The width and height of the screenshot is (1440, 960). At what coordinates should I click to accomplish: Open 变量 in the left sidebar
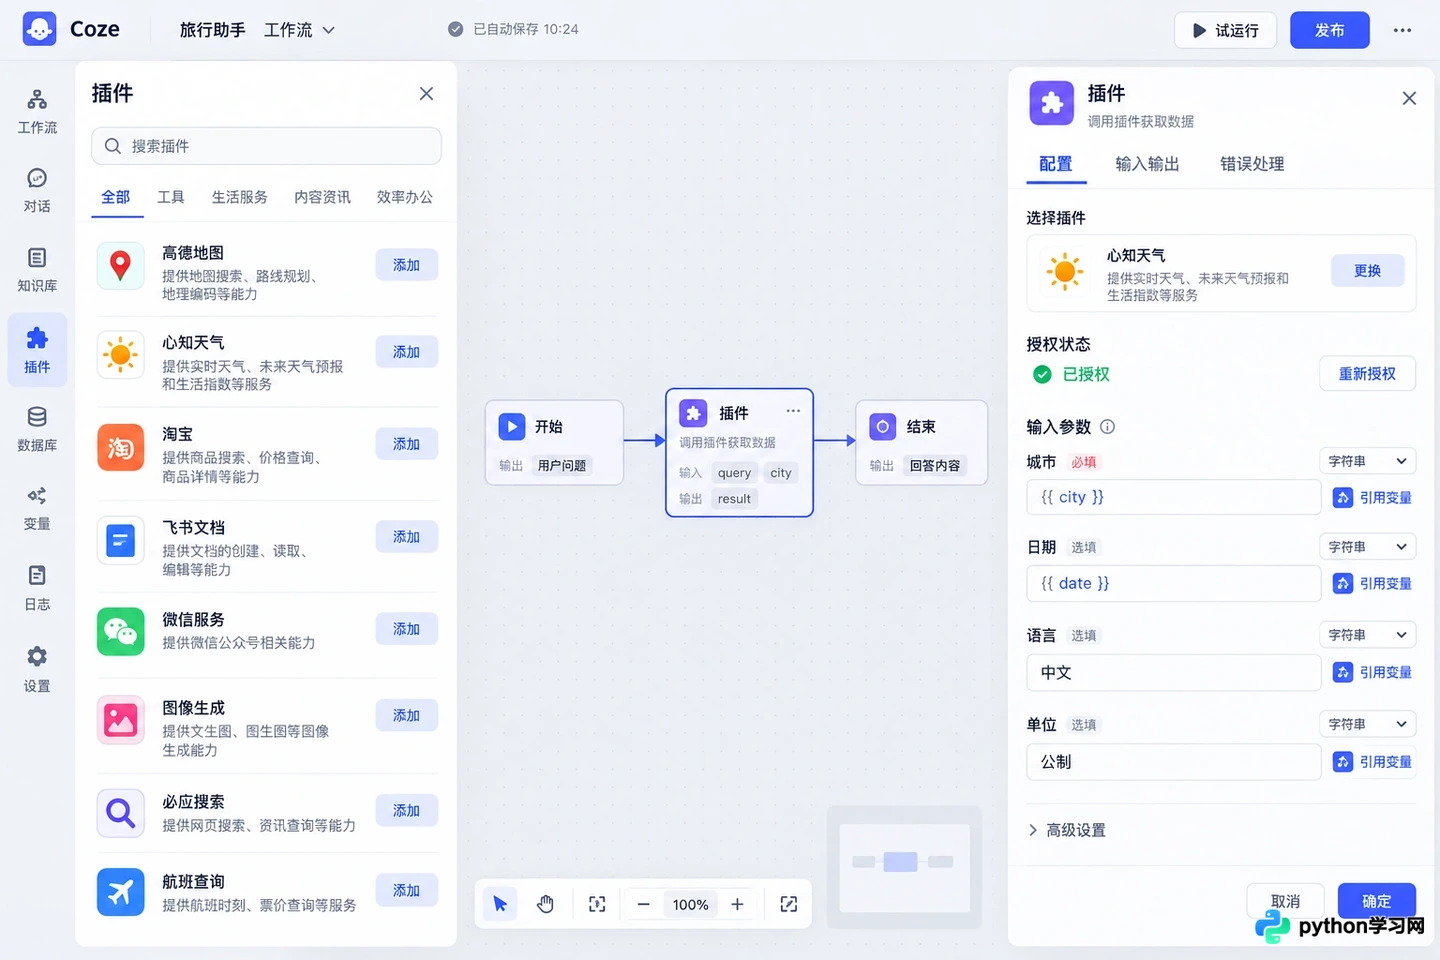[x=37, y=508]
